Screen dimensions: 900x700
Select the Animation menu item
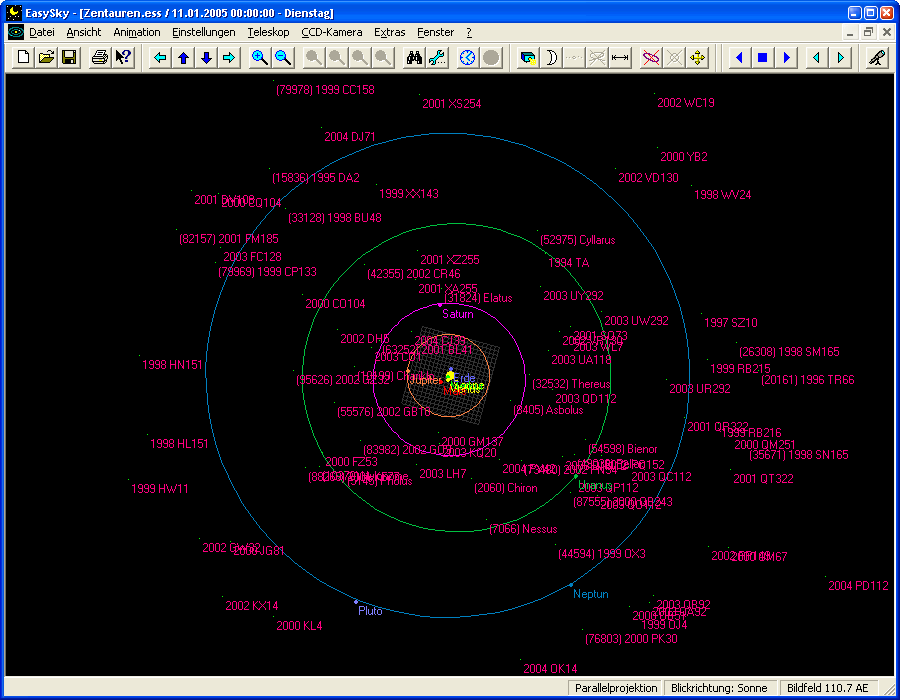[x=137, y=32]
